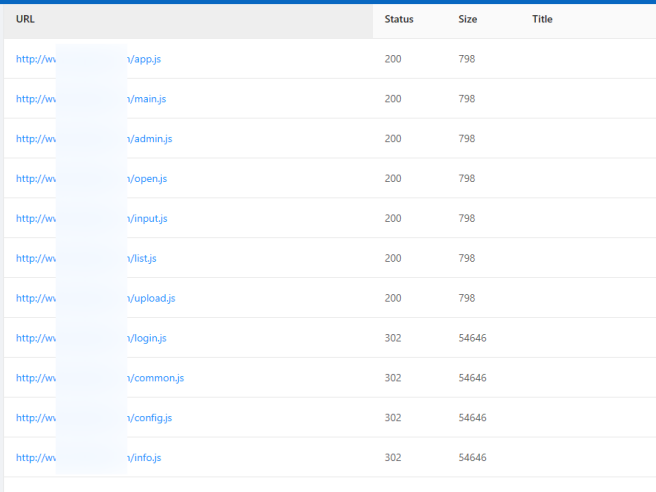
Task: Select size 54646 in config.js row
Action: click(x=472, y=418)
